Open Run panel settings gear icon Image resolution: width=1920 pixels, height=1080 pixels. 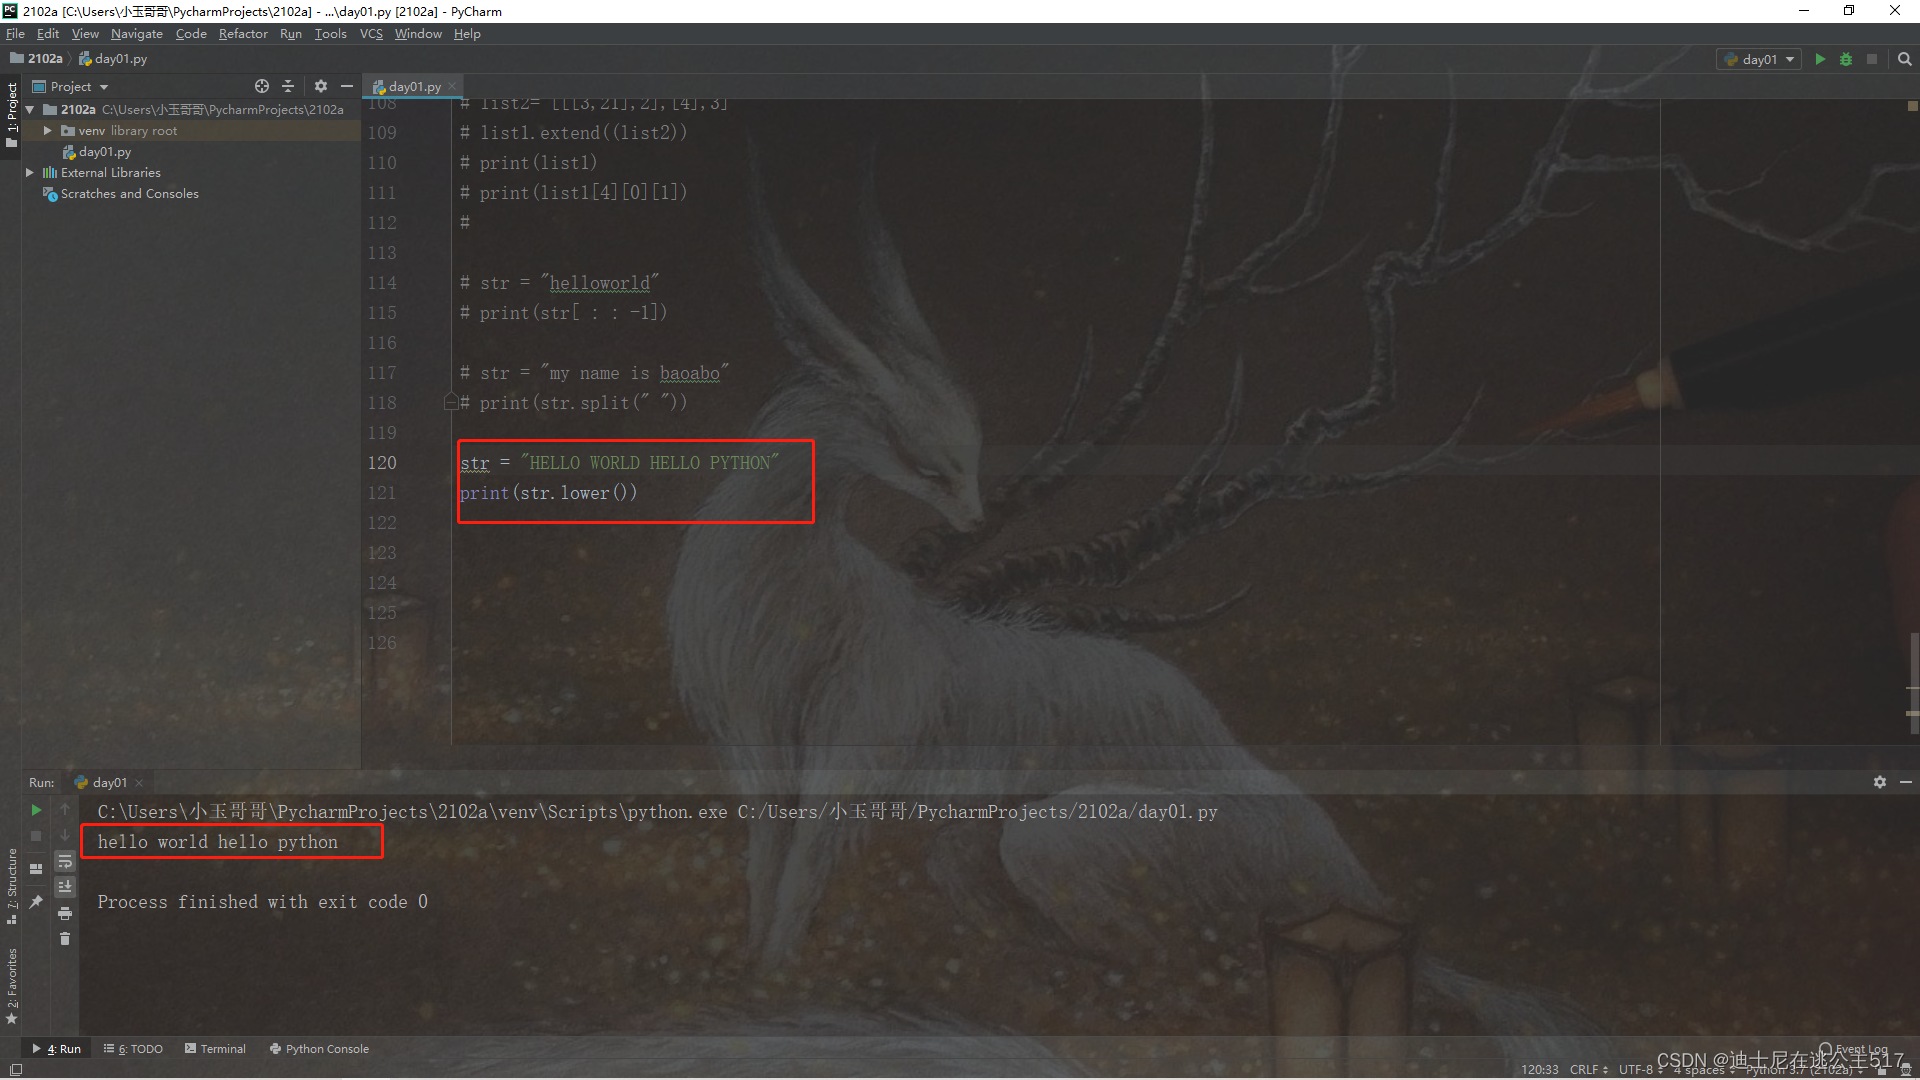pos(1879,782)
